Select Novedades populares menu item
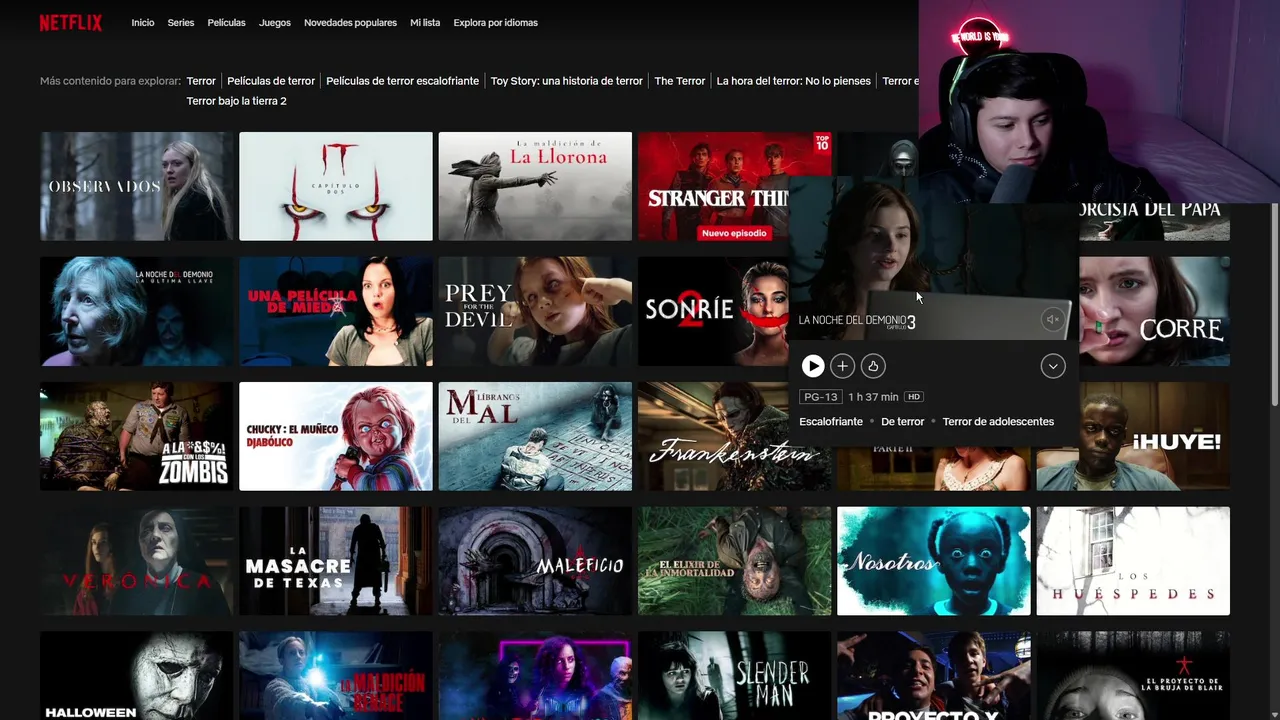1280x720 pixels. (x=350, y=23)
